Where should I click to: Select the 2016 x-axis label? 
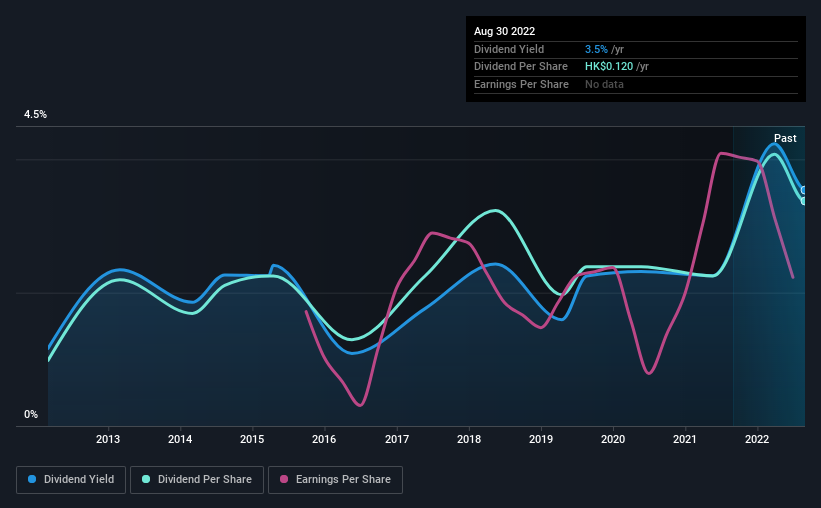(x=324, y=439)
